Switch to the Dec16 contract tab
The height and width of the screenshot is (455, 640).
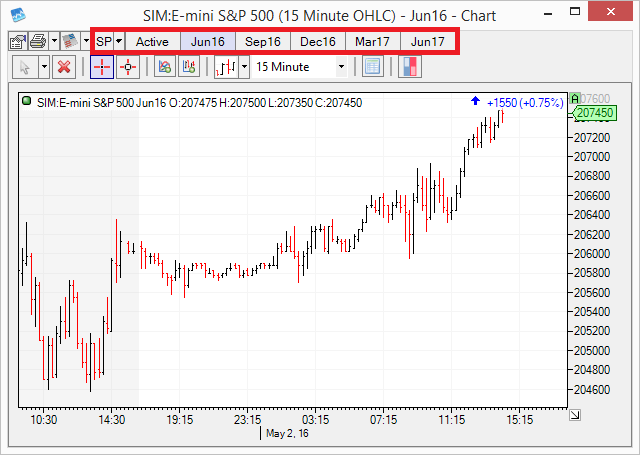(x=318, y=42)
